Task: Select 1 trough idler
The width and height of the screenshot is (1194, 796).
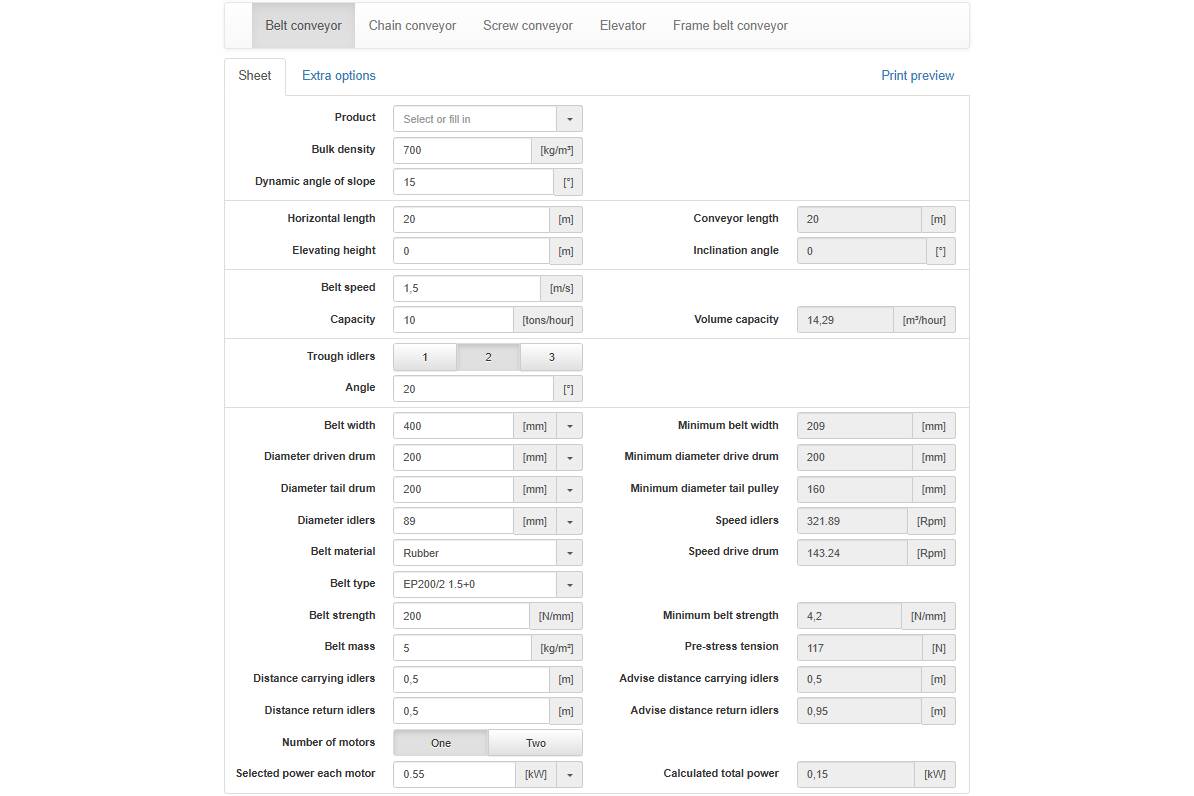Action: click(x=425, y=357)
